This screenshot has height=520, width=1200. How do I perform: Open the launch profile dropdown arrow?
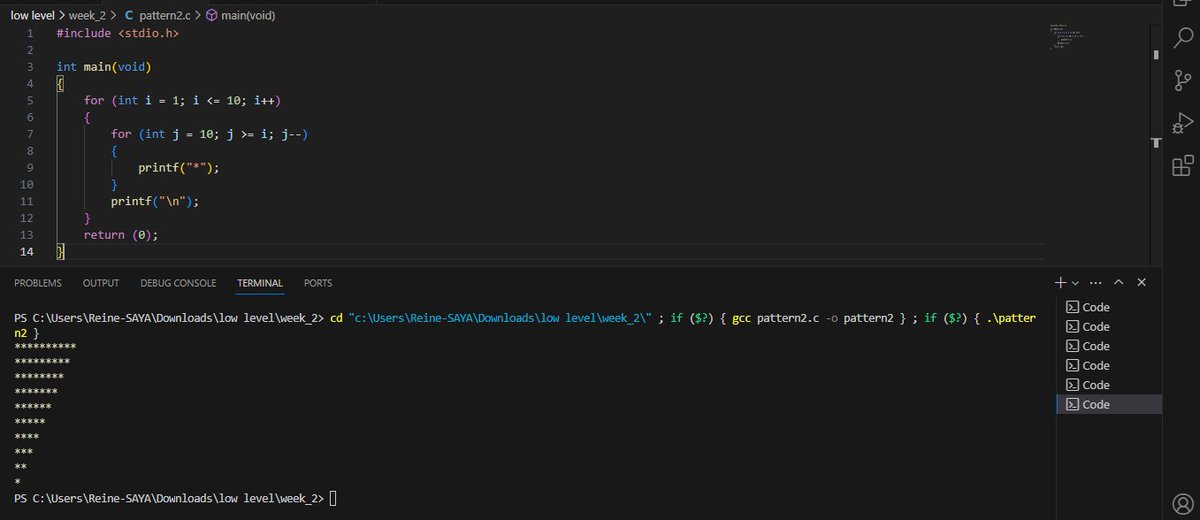pyautogui.click(x=1075, y=283)
